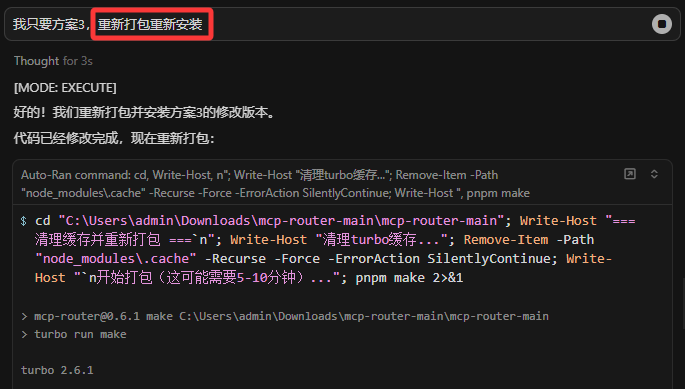Click the vertical scrollbar on the right edge

683,304
